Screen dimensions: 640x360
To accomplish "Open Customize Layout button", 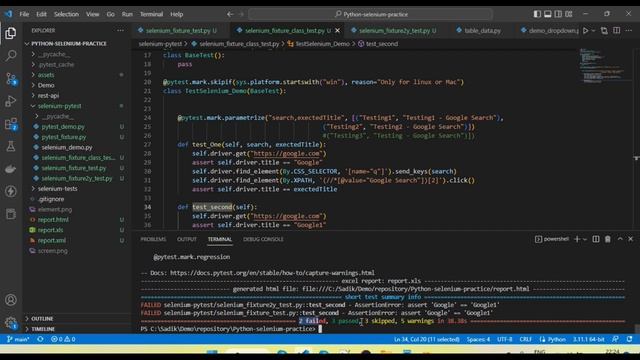I will [x=569, y=14].
